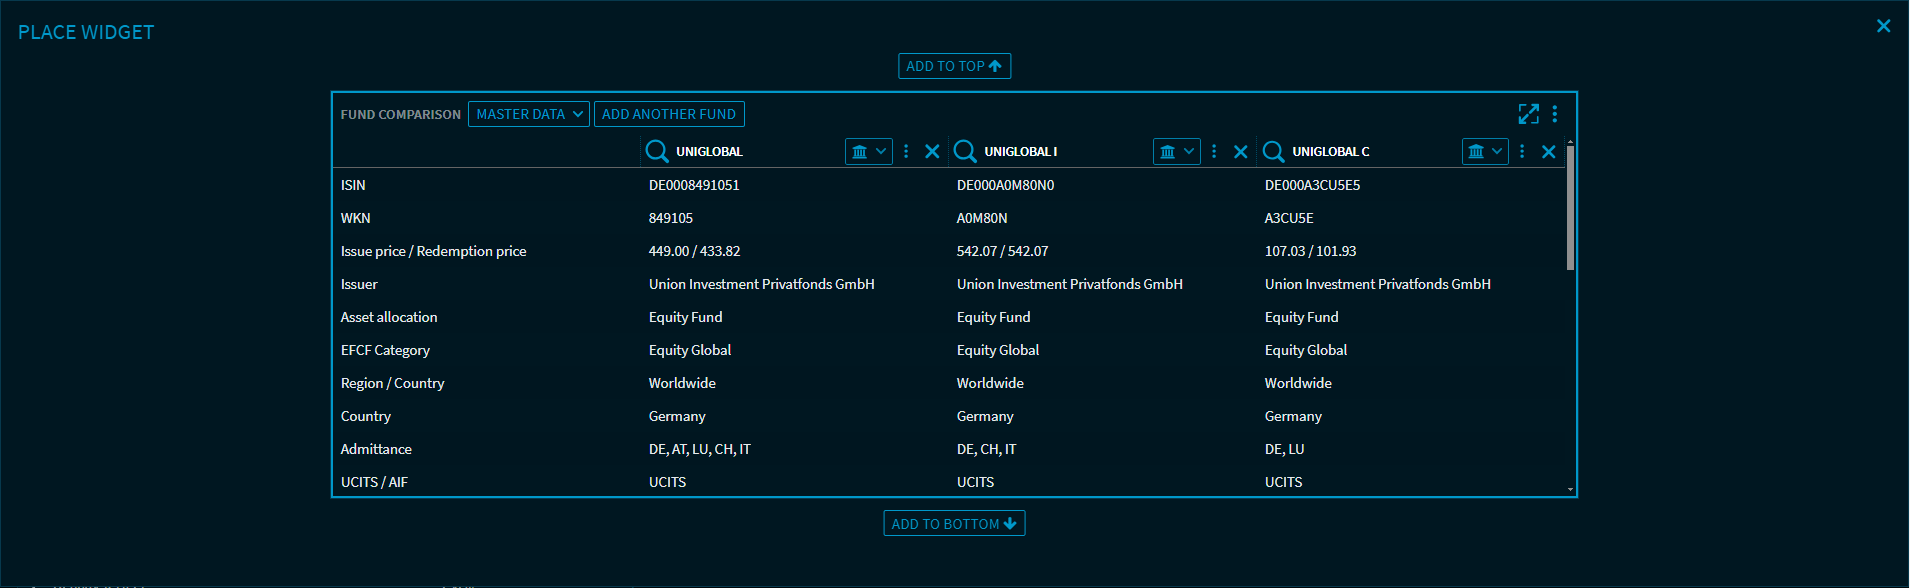The image size is (1910, 588).
Task: Open three-dot menu for UNIGLOBAL I column
Action: [1214, 151]
